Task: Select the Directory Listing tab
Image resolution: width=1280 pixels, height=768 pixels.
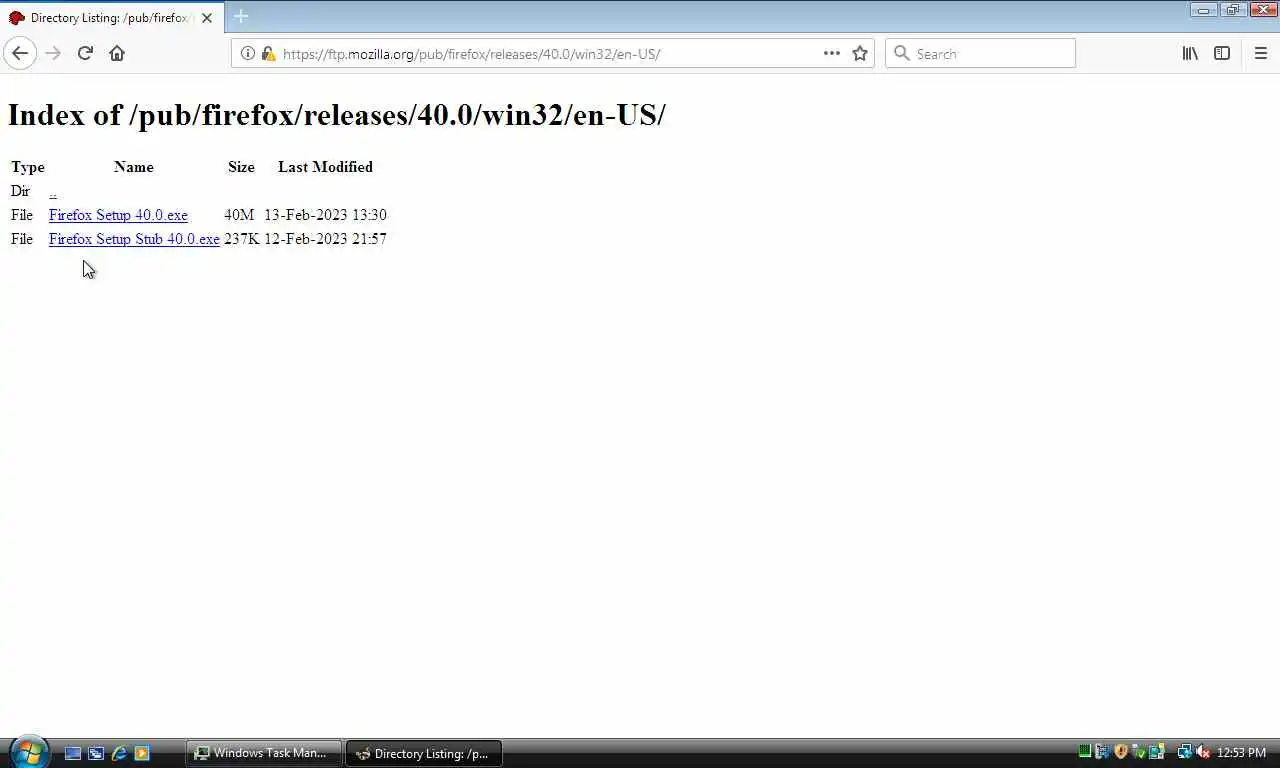Action: [111, 18]
